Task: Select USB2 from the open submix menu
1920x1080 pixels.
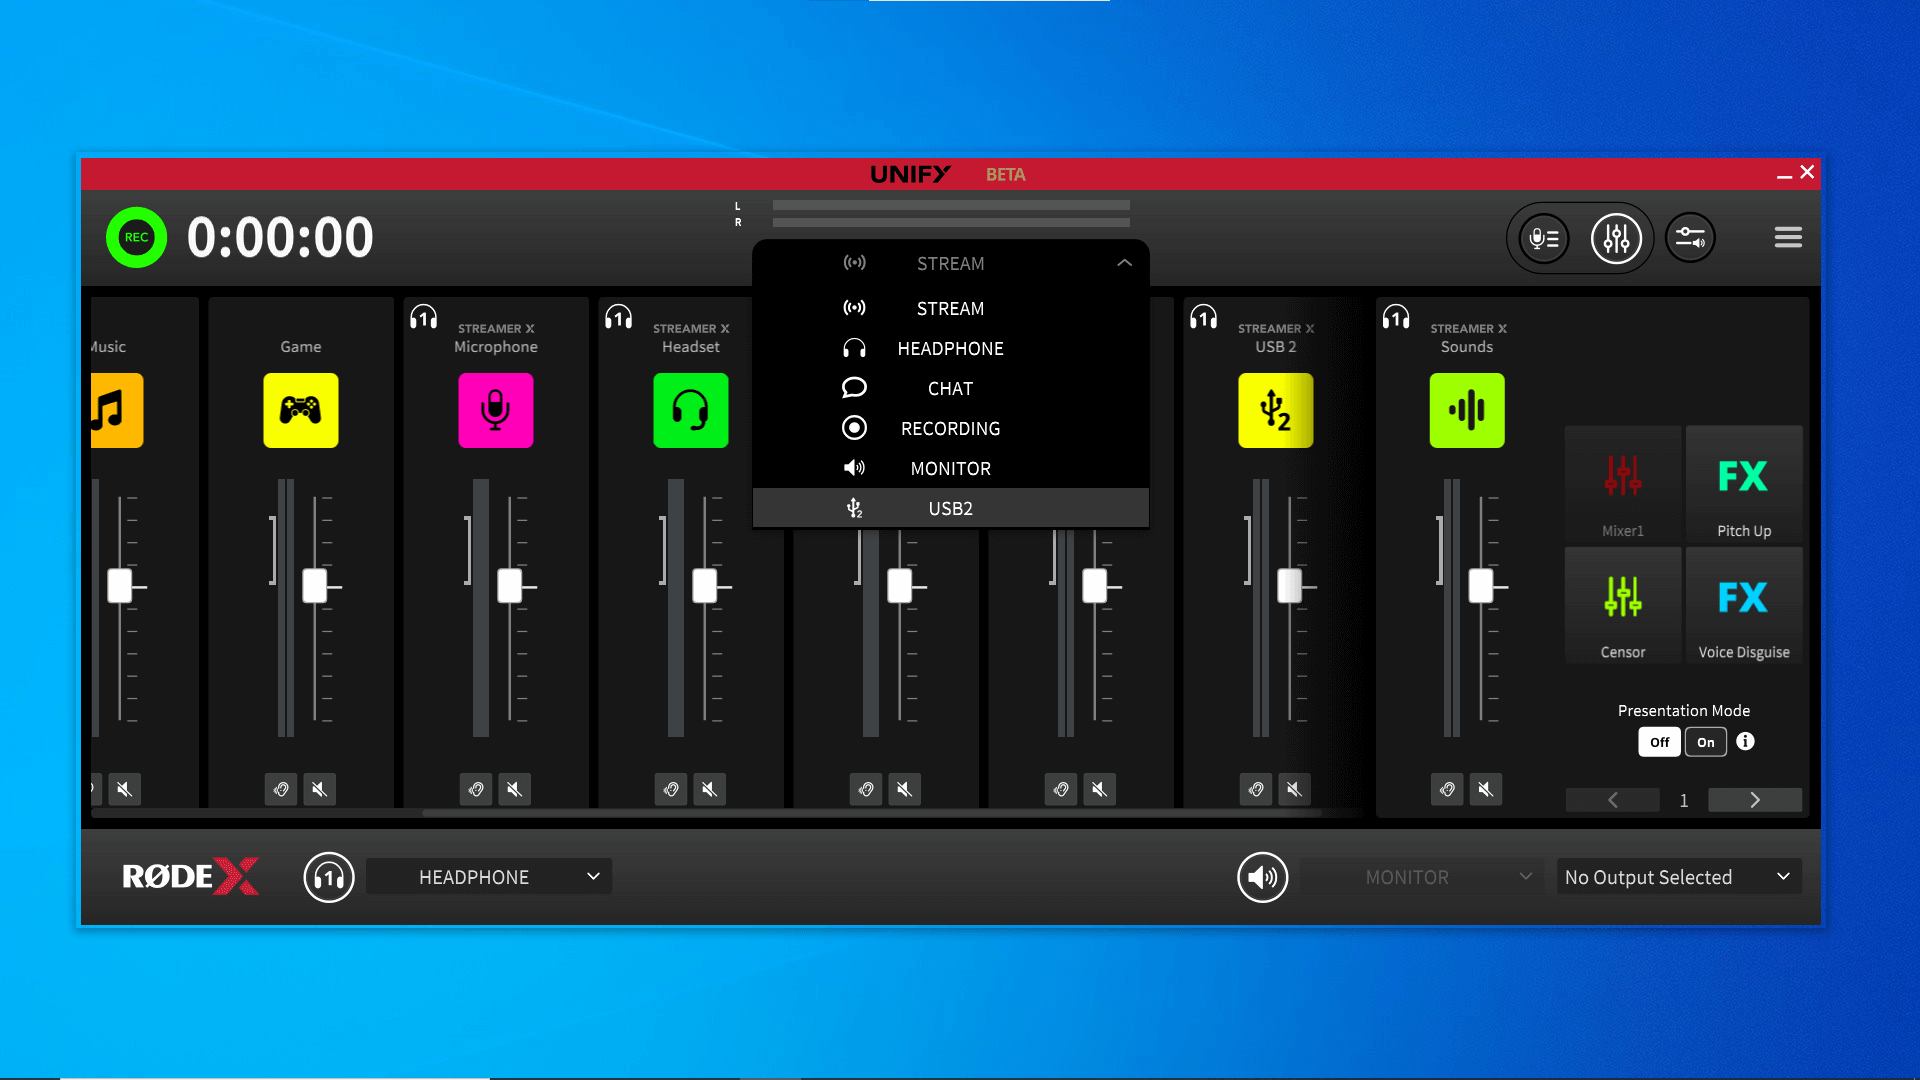Action: coord(949,508)
